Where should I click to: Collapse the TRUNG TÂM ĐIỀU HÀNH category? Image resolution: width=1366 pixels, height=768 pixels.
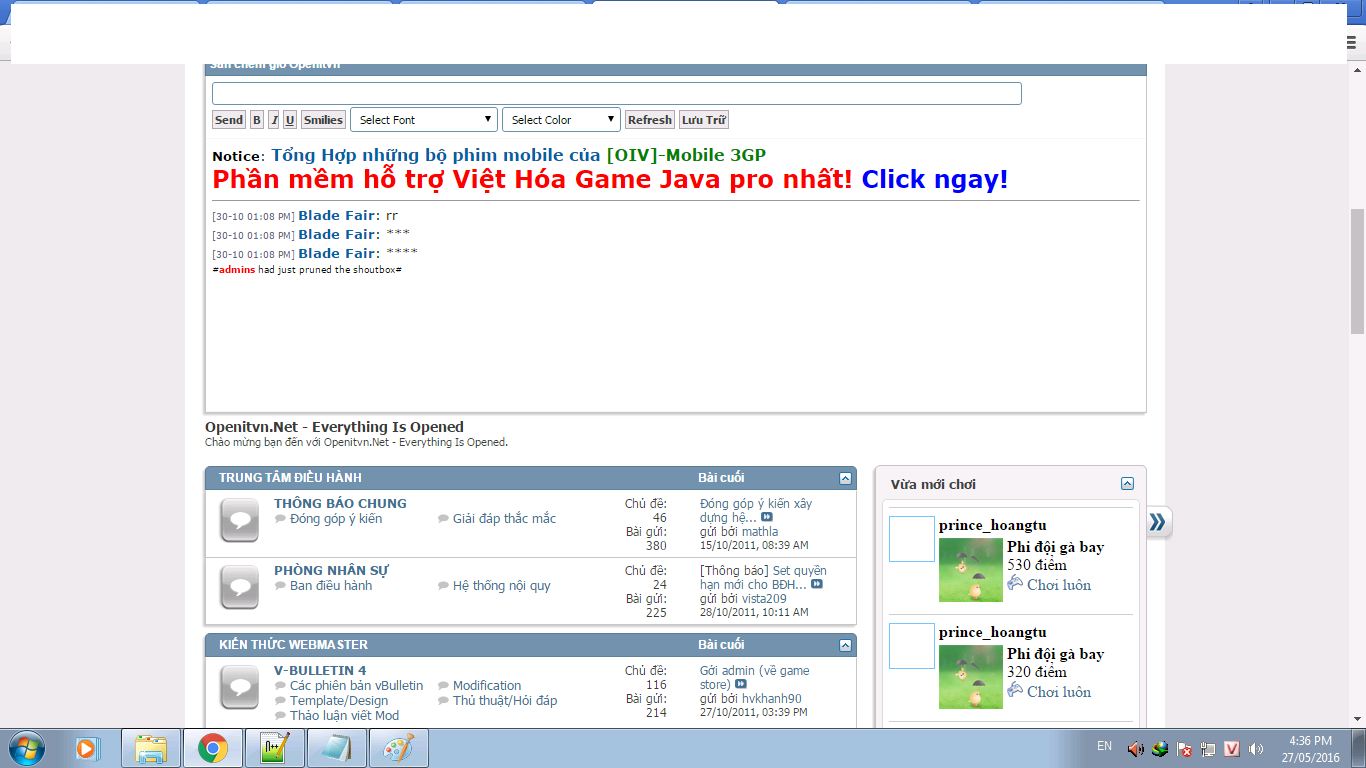(x=845, y=479)
